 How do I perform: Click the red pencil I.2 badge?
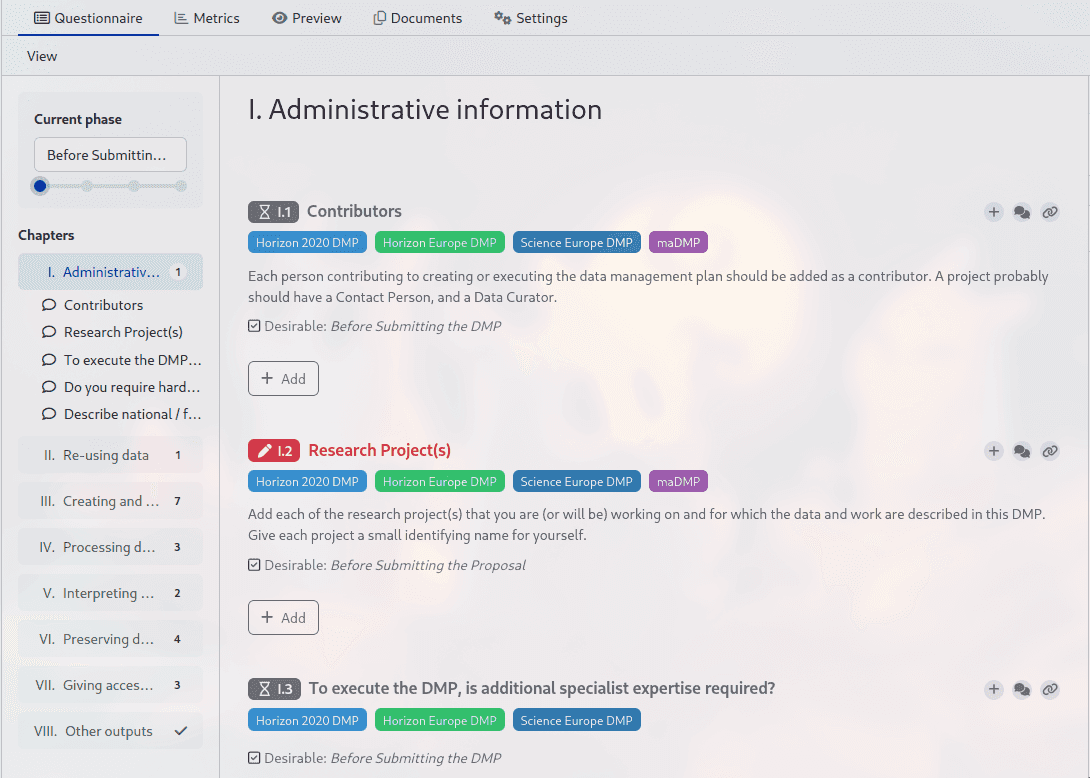tap(274, 451)
